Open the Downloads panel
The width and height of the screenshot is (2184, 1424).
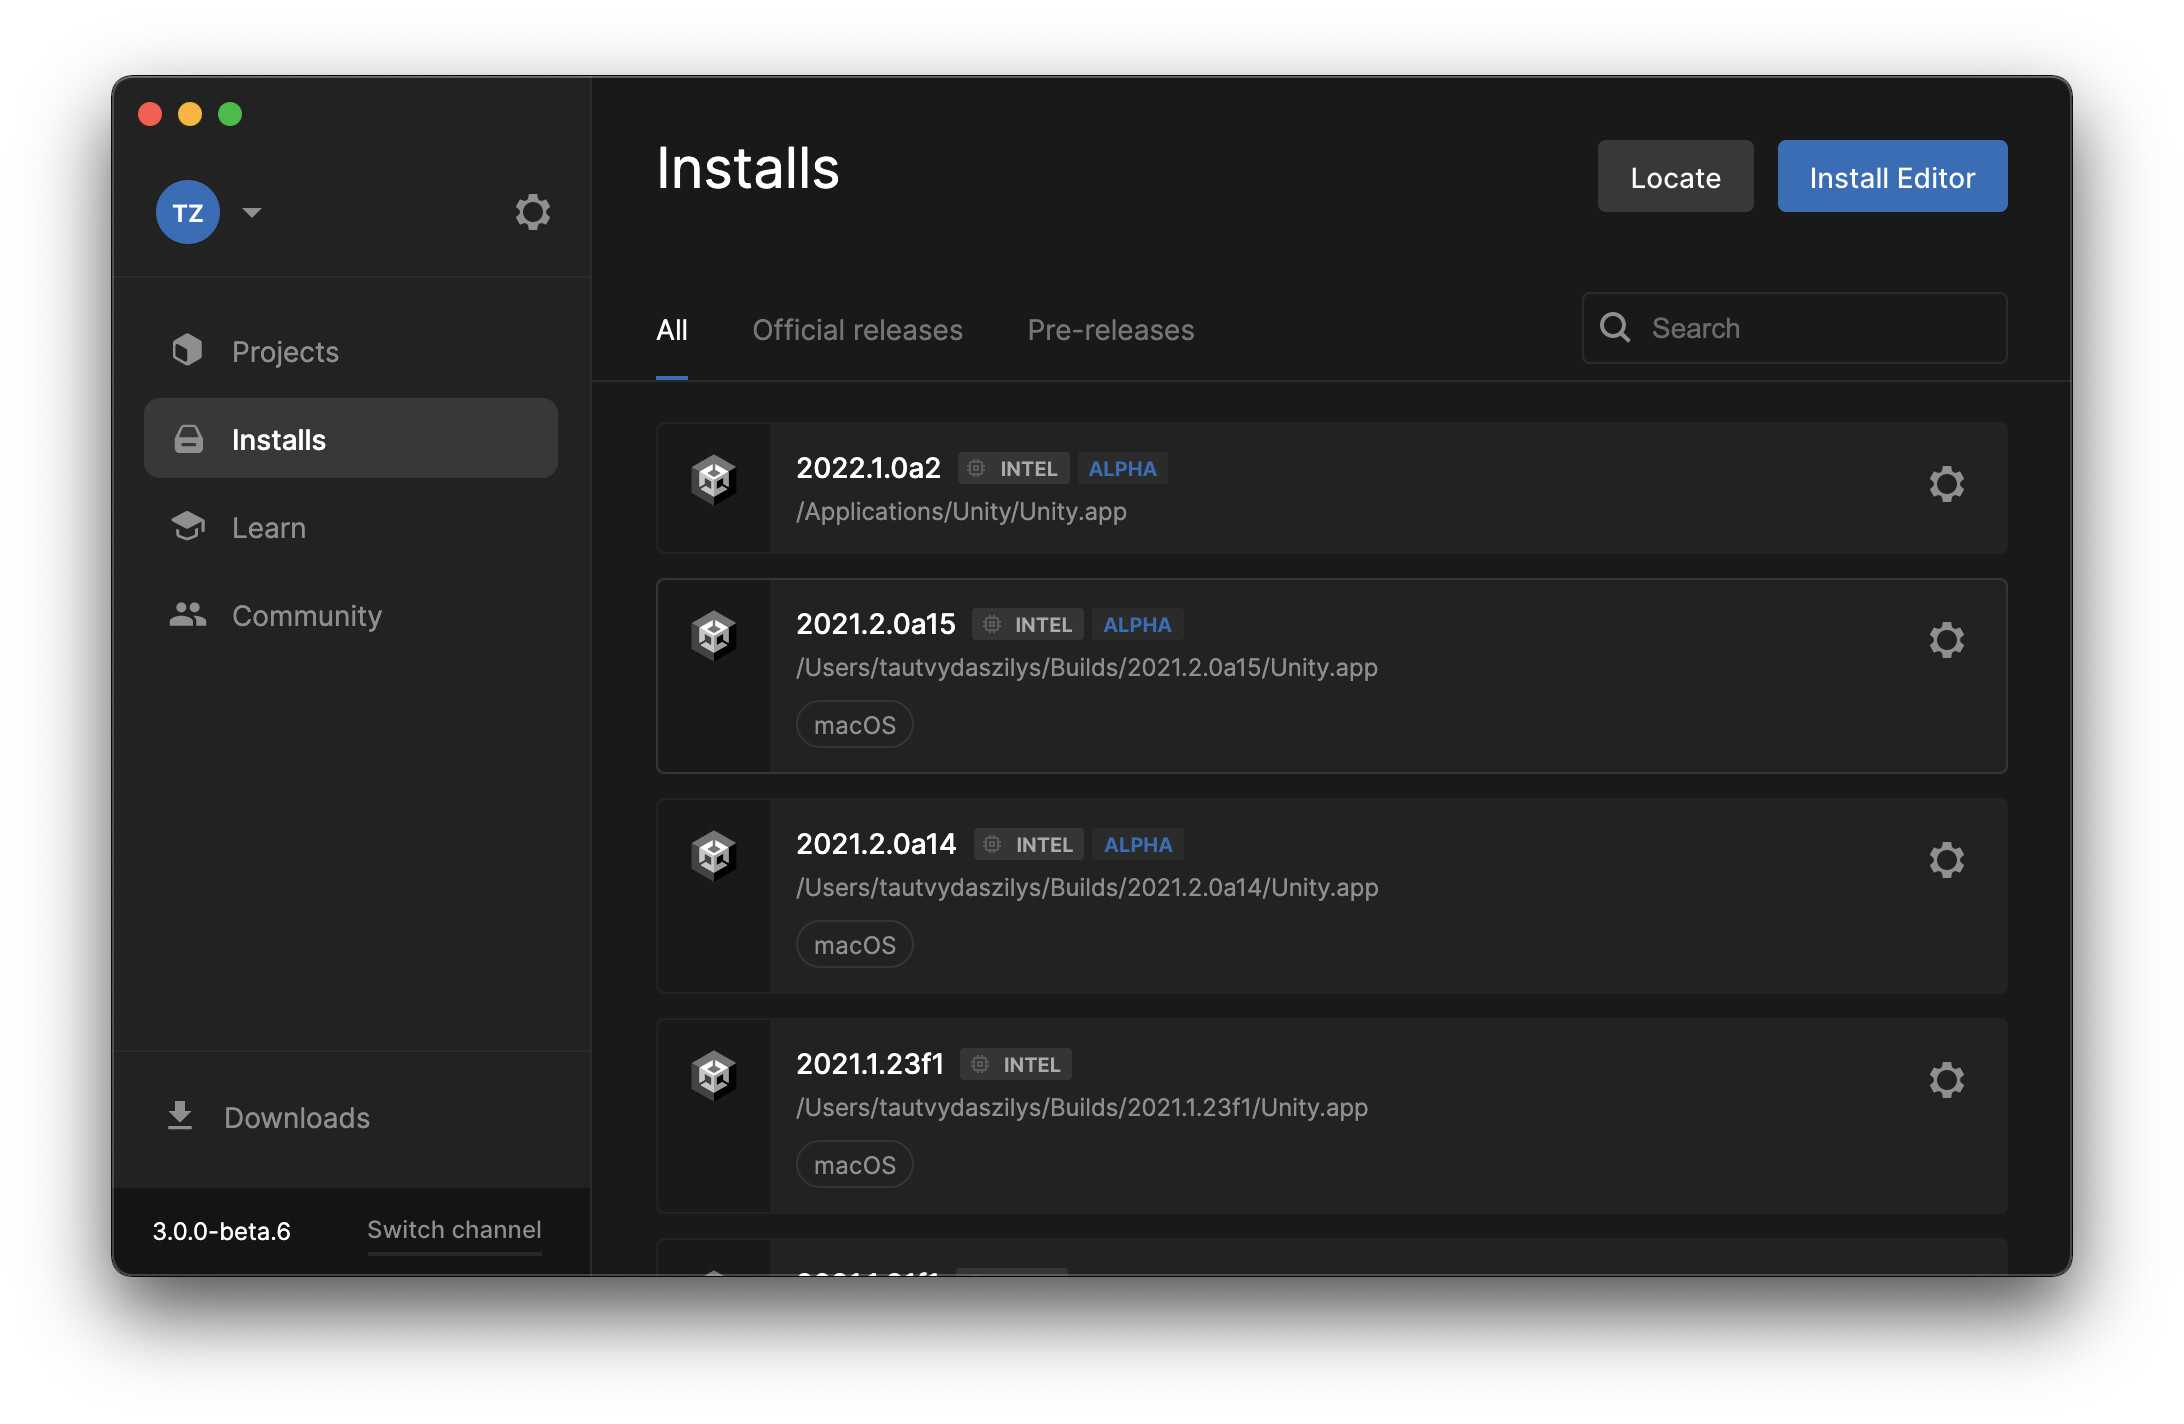[x=297, y=1118]
